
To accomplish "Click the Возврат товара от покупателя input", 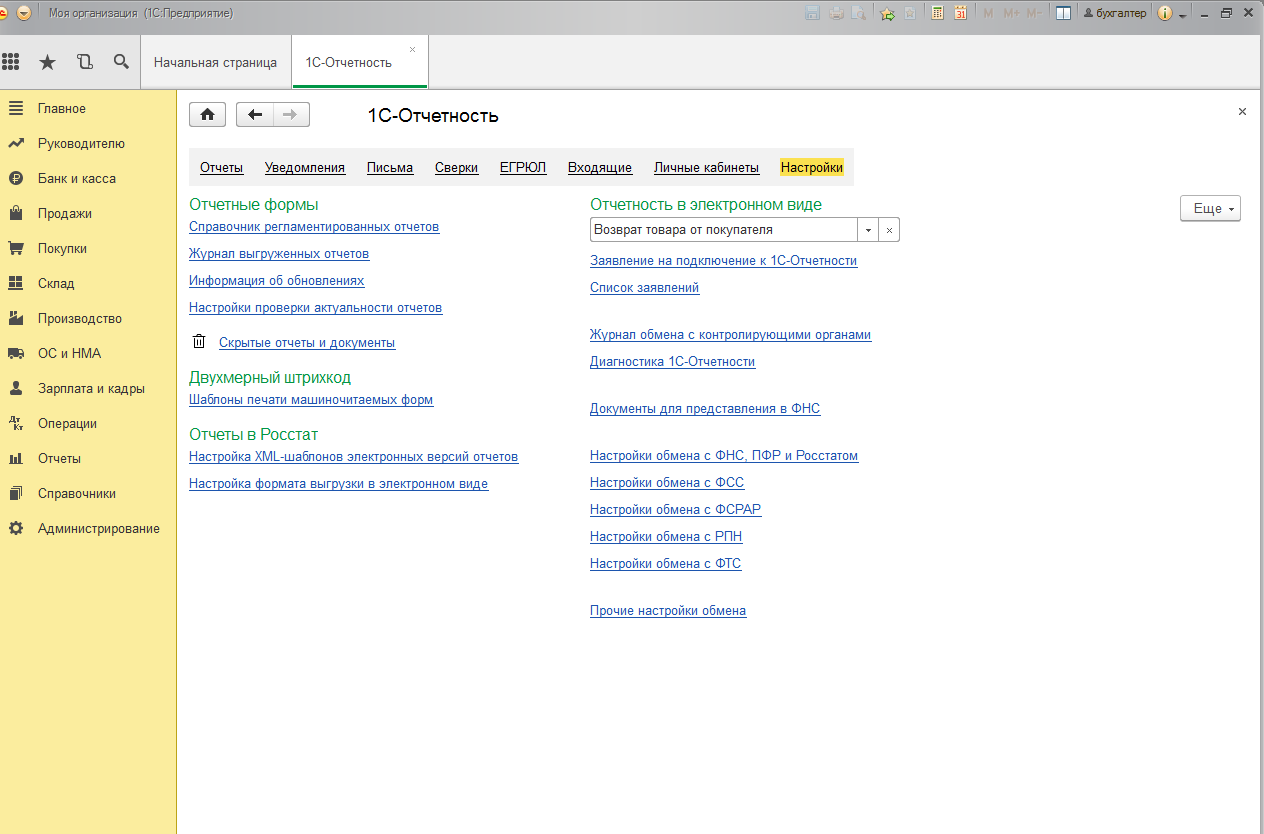I will click(724, 230).
